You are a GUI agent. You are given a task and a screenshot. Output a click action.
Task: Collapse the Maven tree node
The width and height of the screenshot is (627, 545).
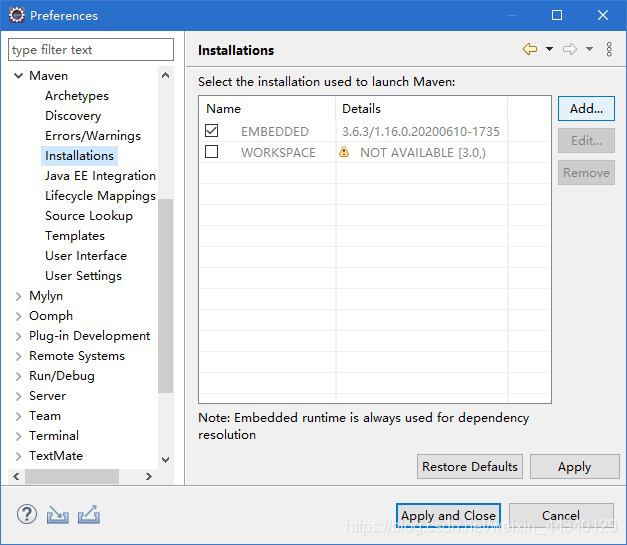coord(18,76)
